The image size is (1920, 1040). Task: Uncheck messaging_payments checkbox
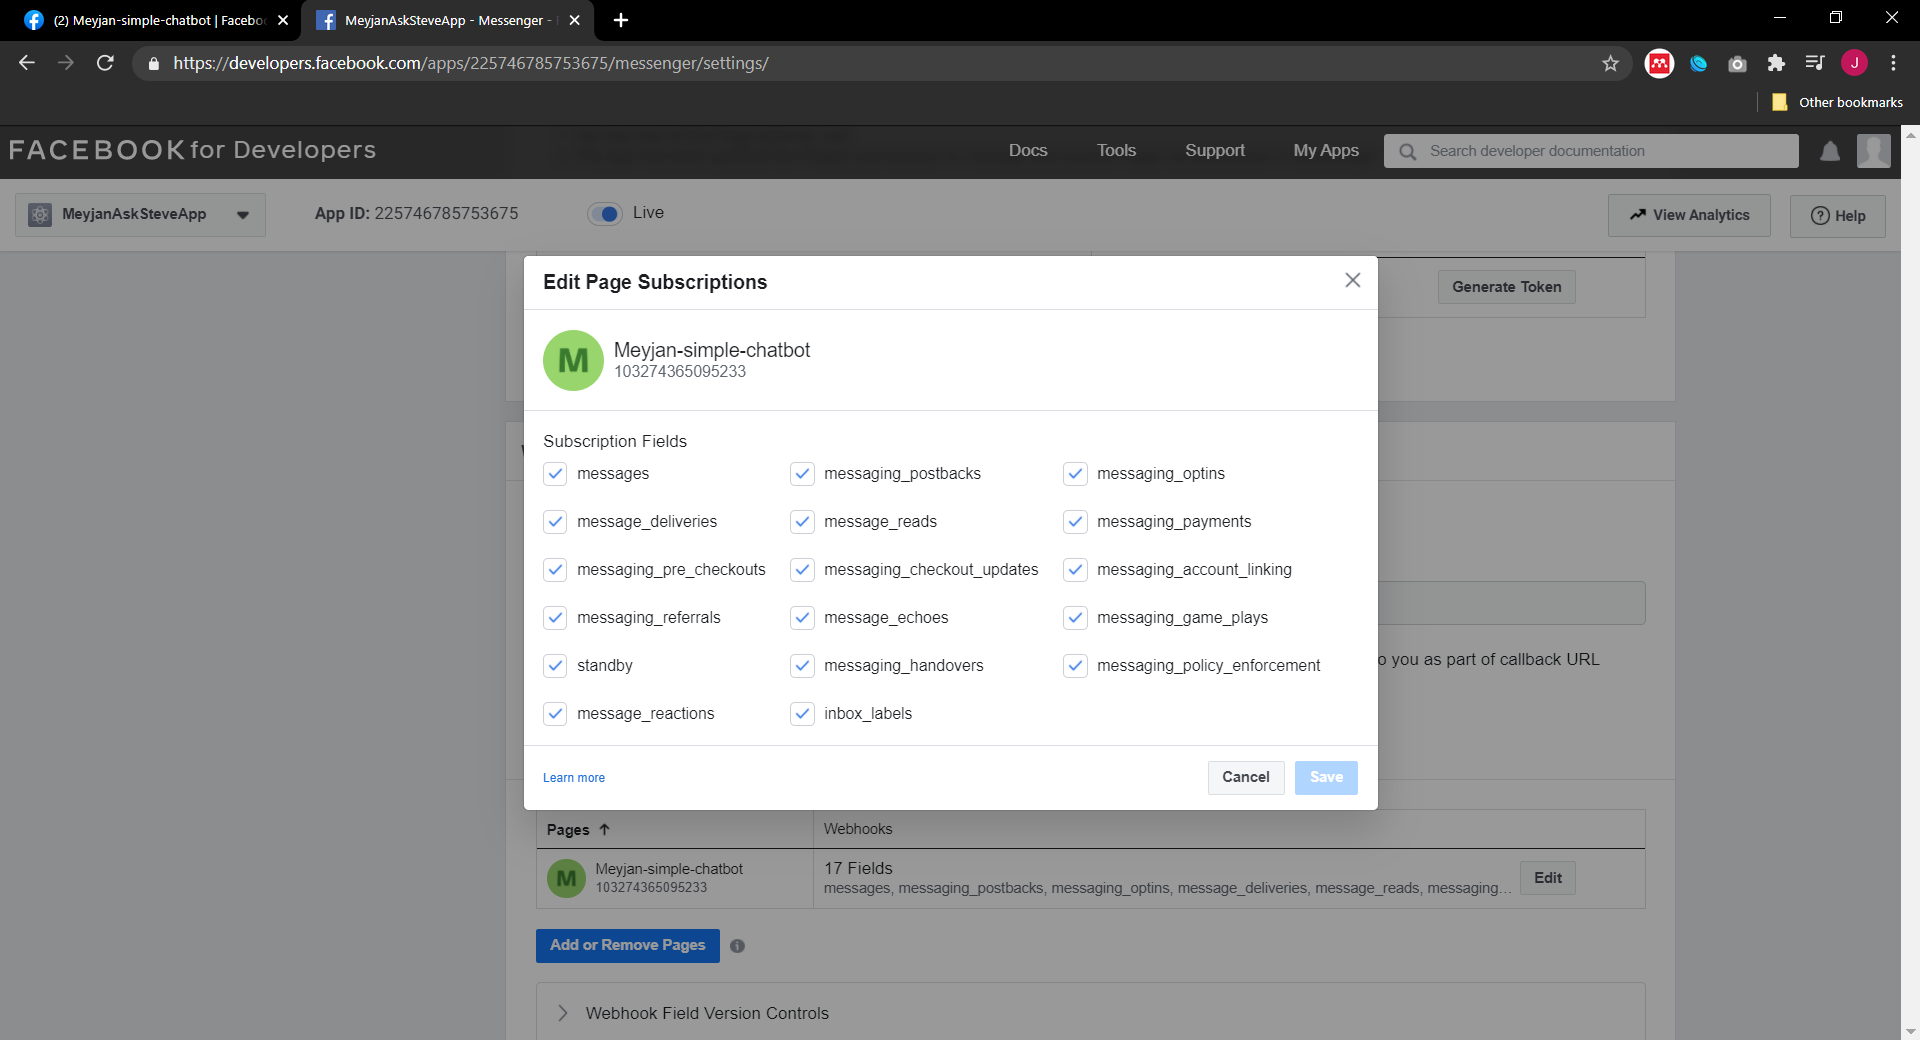(x=1075, y=521)
